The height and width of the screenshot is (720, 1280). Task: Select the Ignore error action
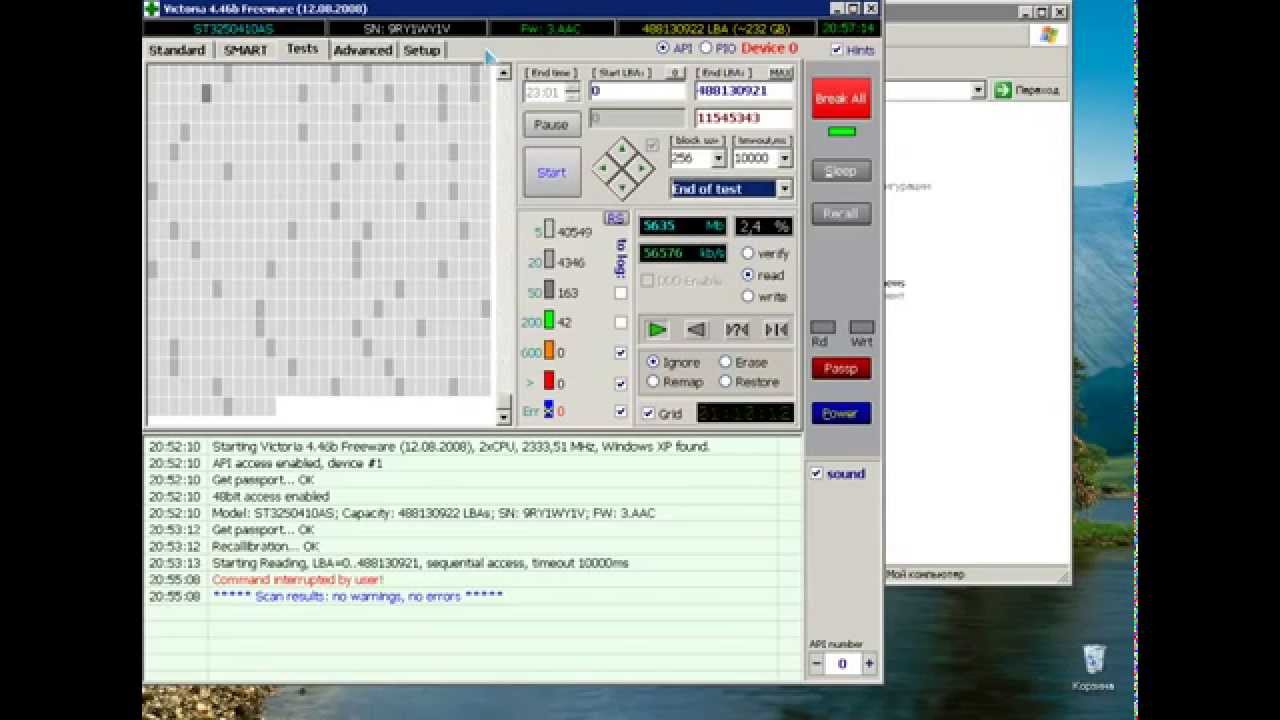pos(653,362)
